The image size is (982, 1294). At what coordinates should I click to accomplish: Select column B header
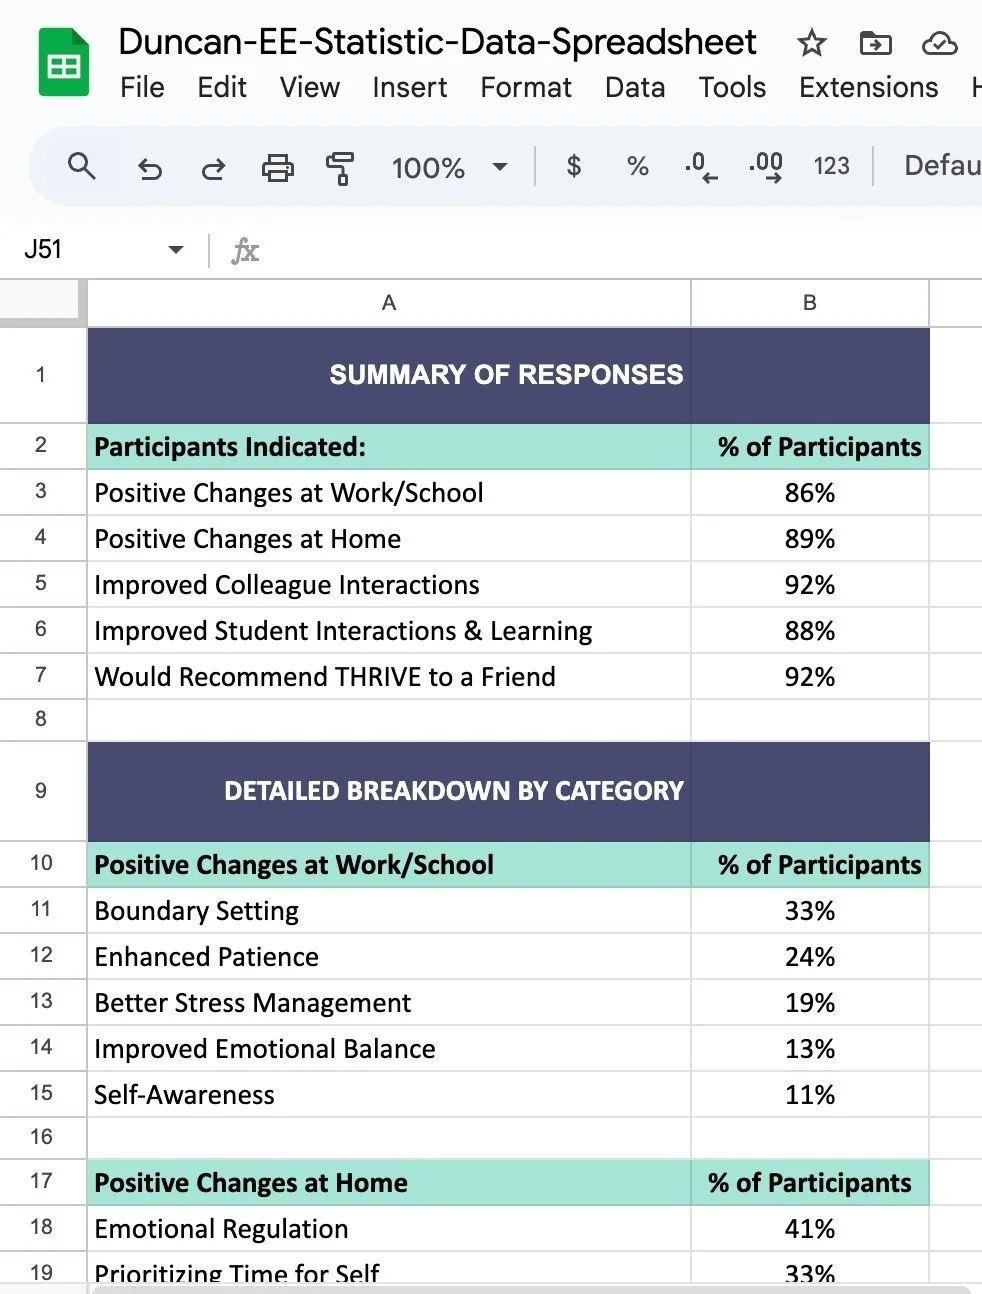810,303
